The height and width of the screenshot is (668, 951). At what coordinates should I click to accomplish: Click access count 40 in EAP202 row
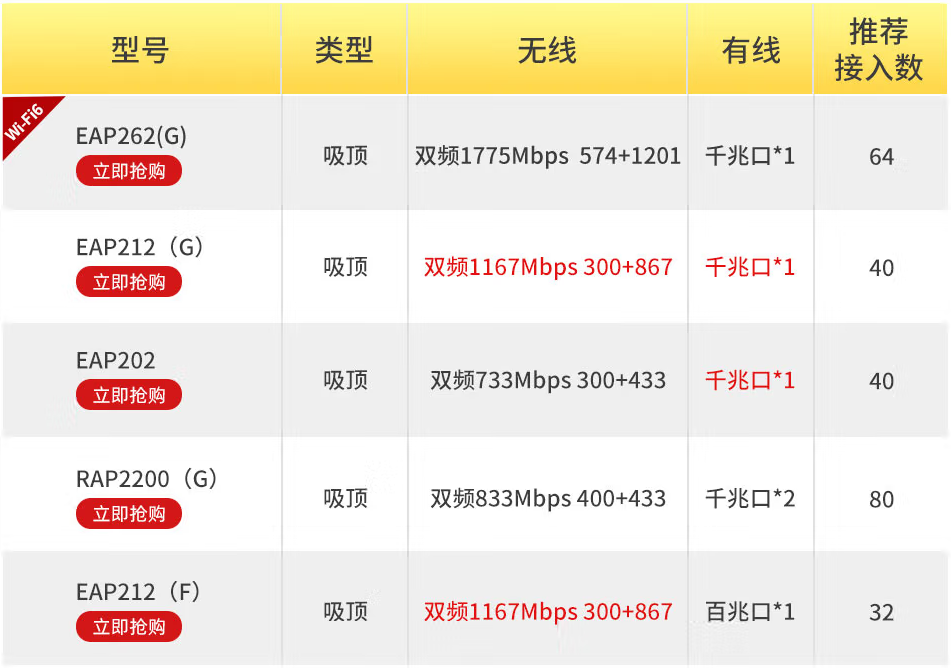coord(881,382)
